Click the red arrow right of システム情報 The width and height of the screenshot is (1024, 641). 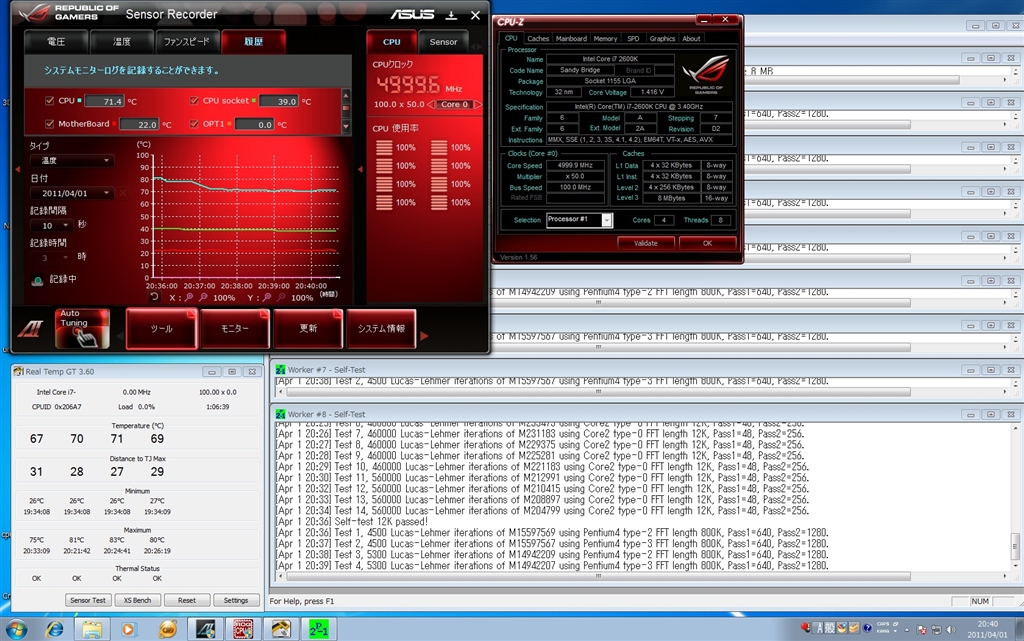pos(424,336)
